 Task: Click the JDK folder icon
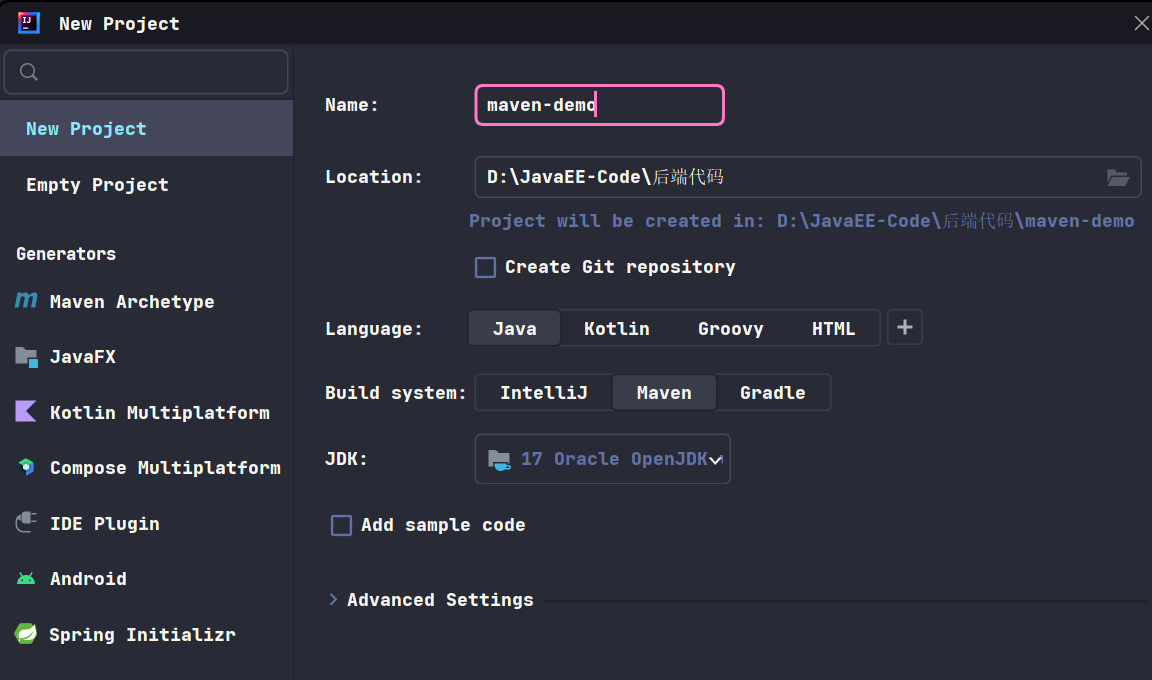pos(499,460)
